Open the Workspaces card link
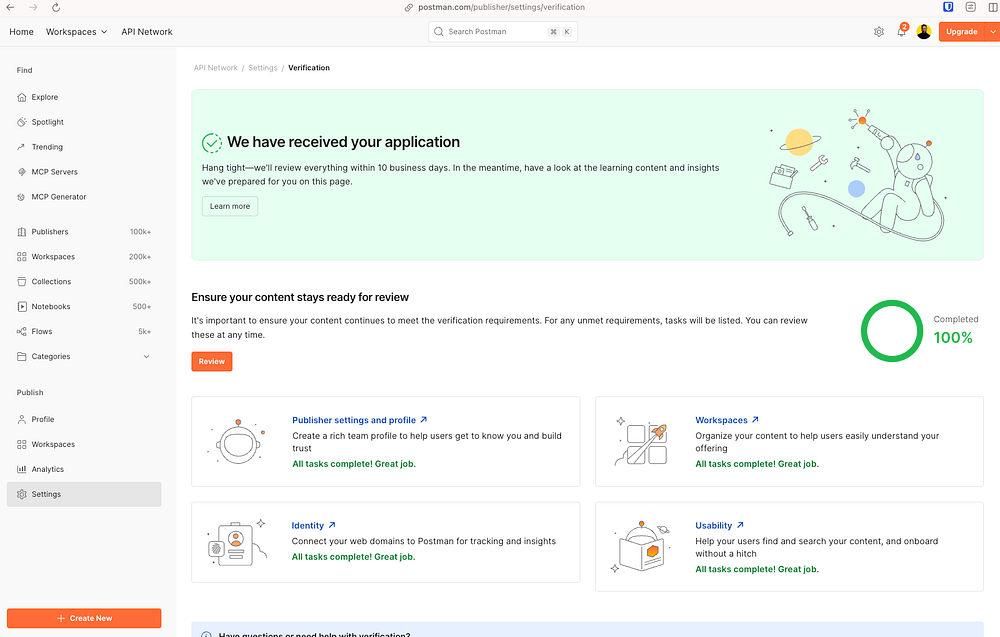The image size is (1000, 637). pyautogui.click(x=727, y=420)
